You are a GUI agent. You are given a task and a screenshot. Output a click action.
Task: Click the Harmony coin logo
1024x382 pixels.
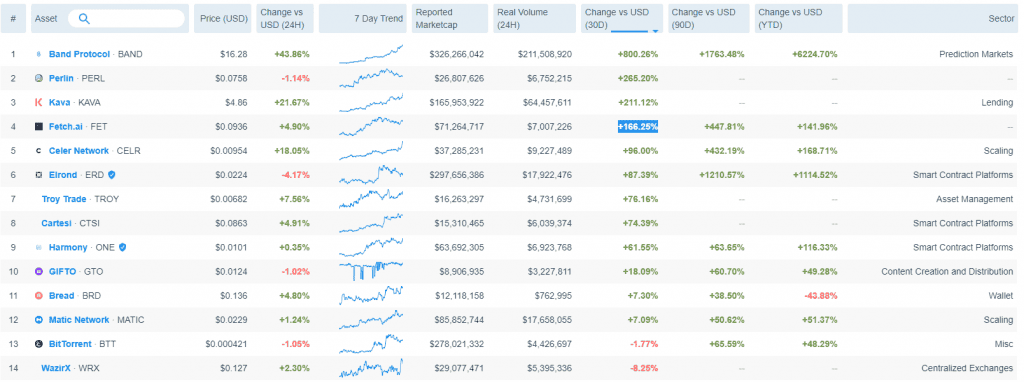point(39,247)
